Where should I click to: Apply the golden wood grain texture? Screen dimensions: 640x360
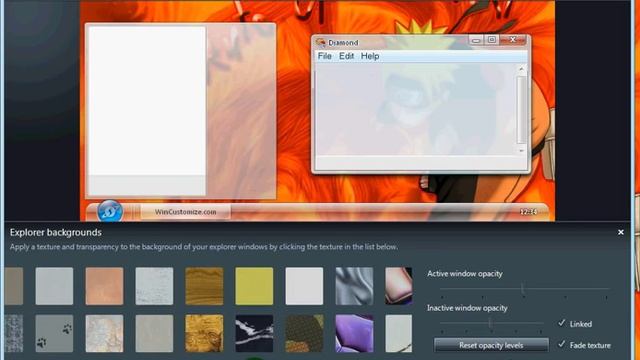pyautogui.click(x=204, y=286)
